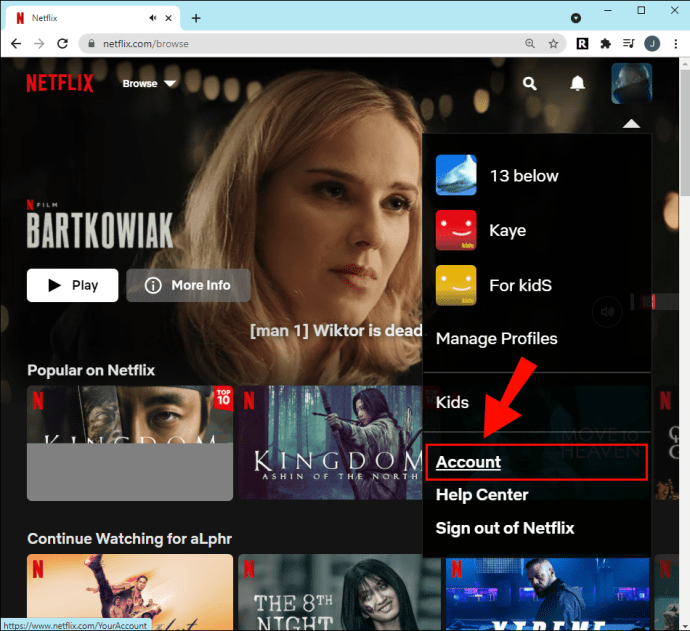The image size is (690, 631).
Task: Select the For kidS profile avatar
Action: (x=456, y=285)
